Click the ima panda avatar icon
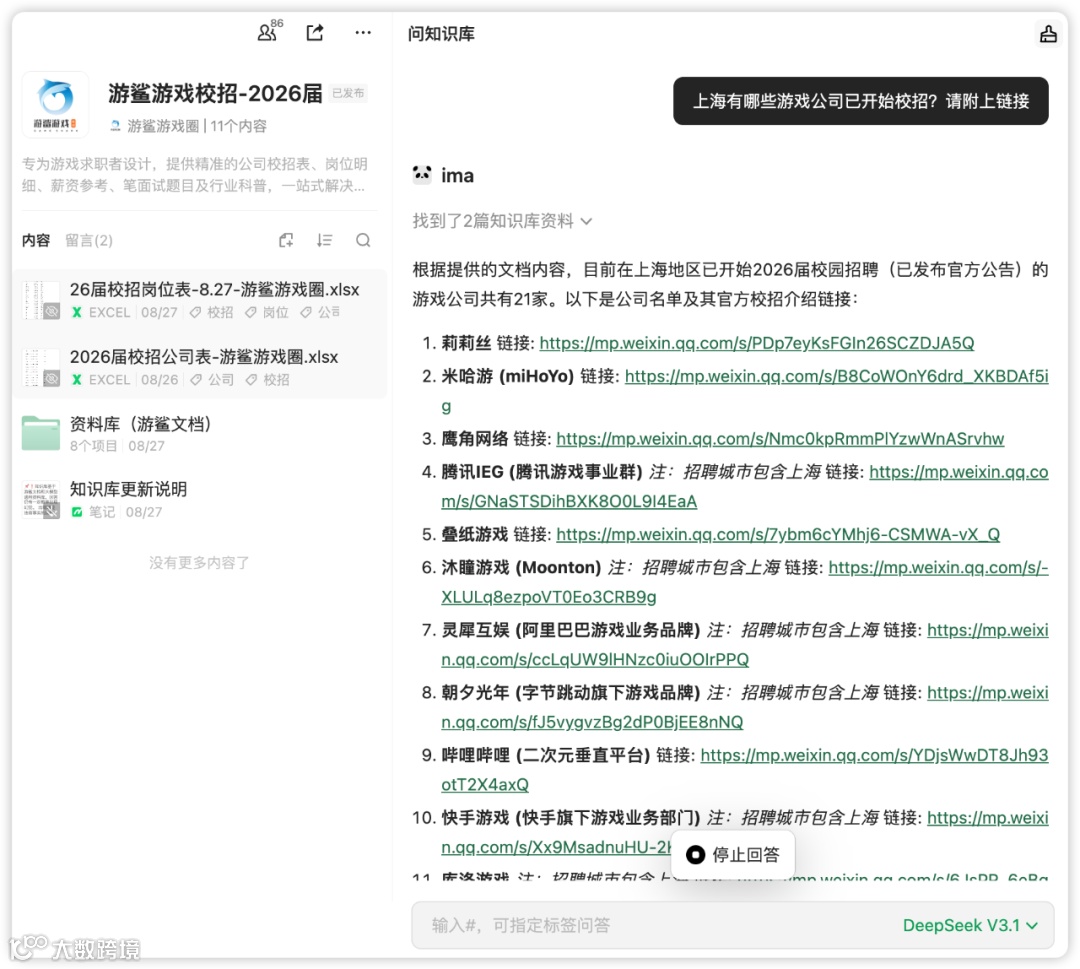The height and width of the screenshot is (969, 1080). pos(422,174)
